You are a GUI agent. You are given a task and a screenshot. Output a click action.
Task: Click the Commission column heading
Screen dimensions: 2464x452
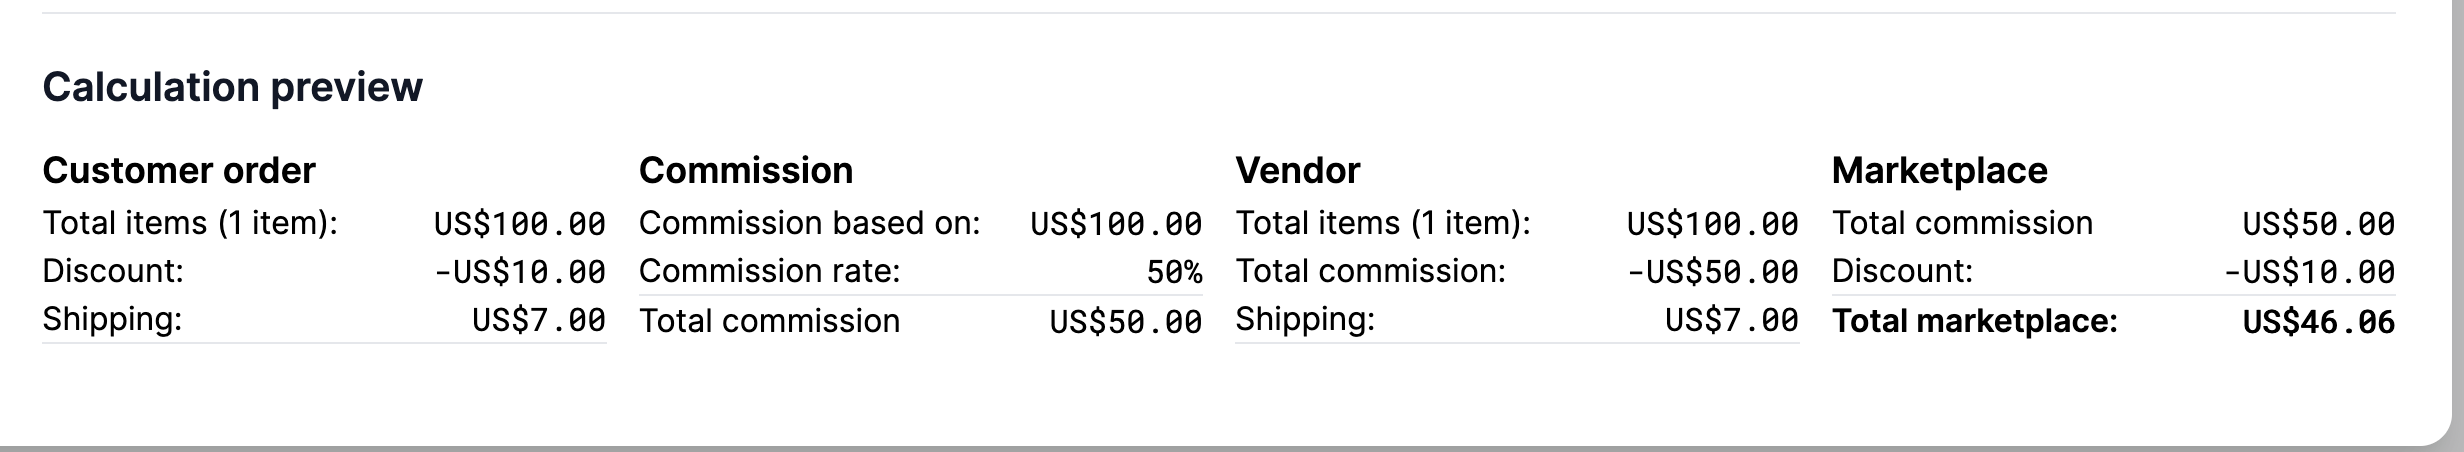tap(746, 171)
